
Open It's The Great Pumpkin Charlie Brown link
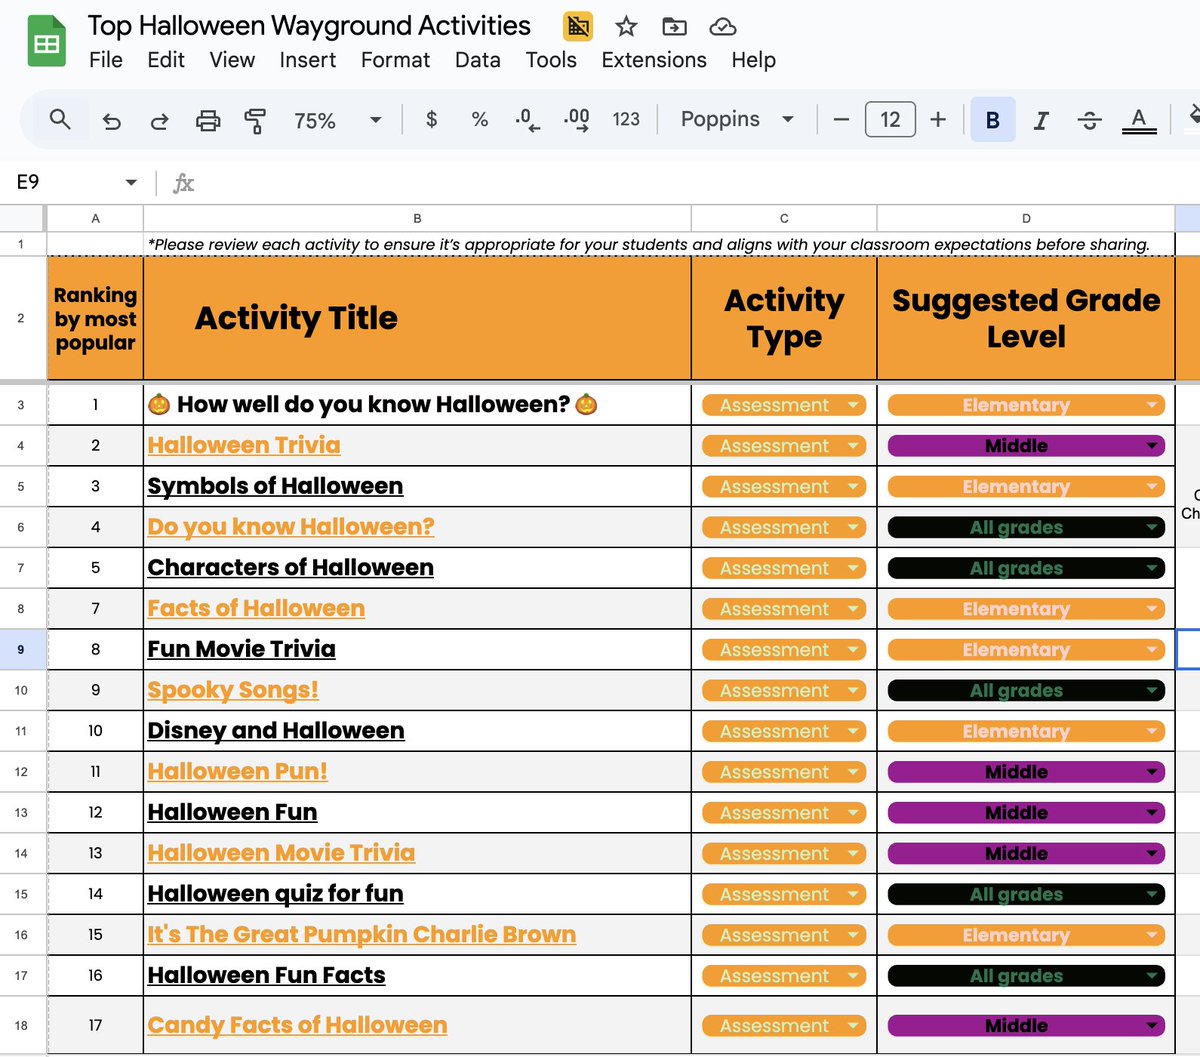click(x=362, y=935)
